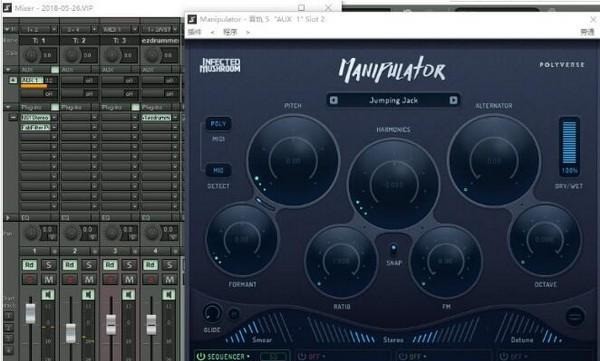The image size is (600, 361).
Task: Toggle the SNAP switch in Manipulator
Action: pos(394,249)
